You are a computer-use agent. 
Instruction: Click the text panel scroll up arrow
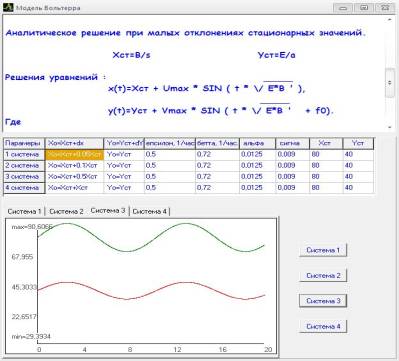[389, 20]
